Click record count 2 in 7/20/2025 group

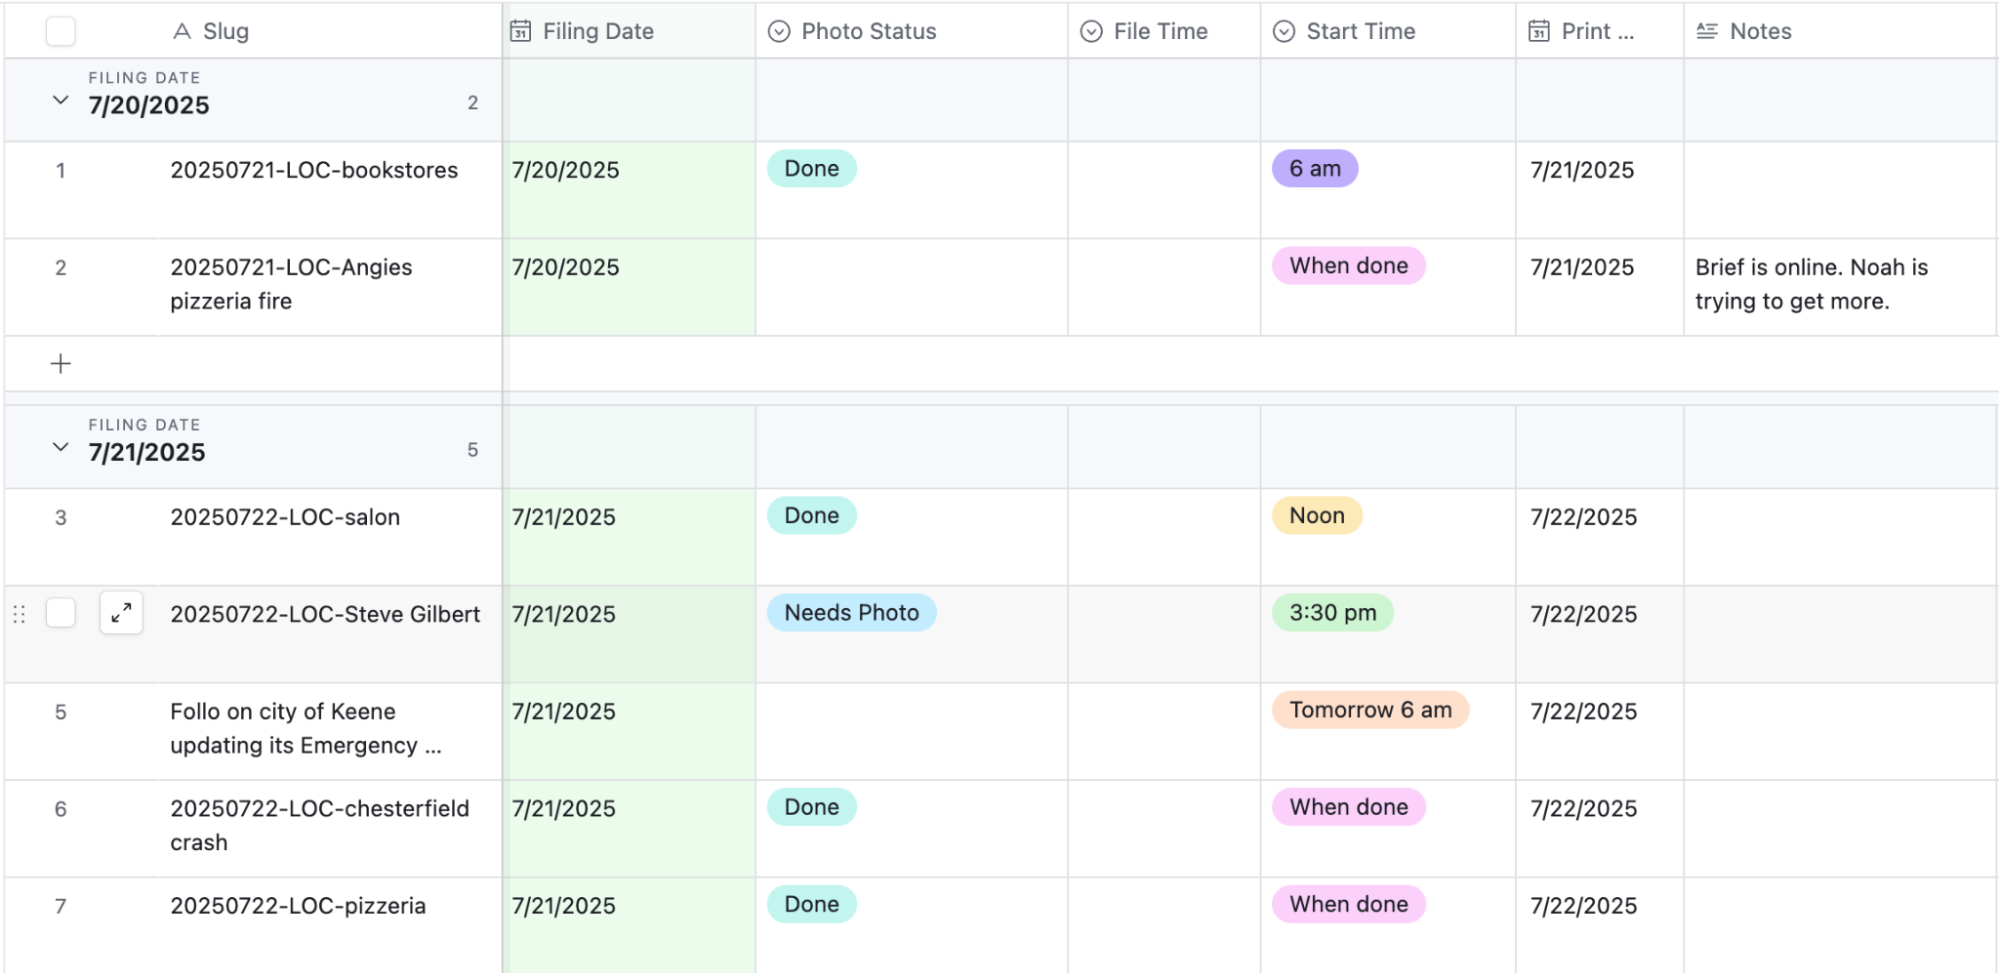point(473,103)
